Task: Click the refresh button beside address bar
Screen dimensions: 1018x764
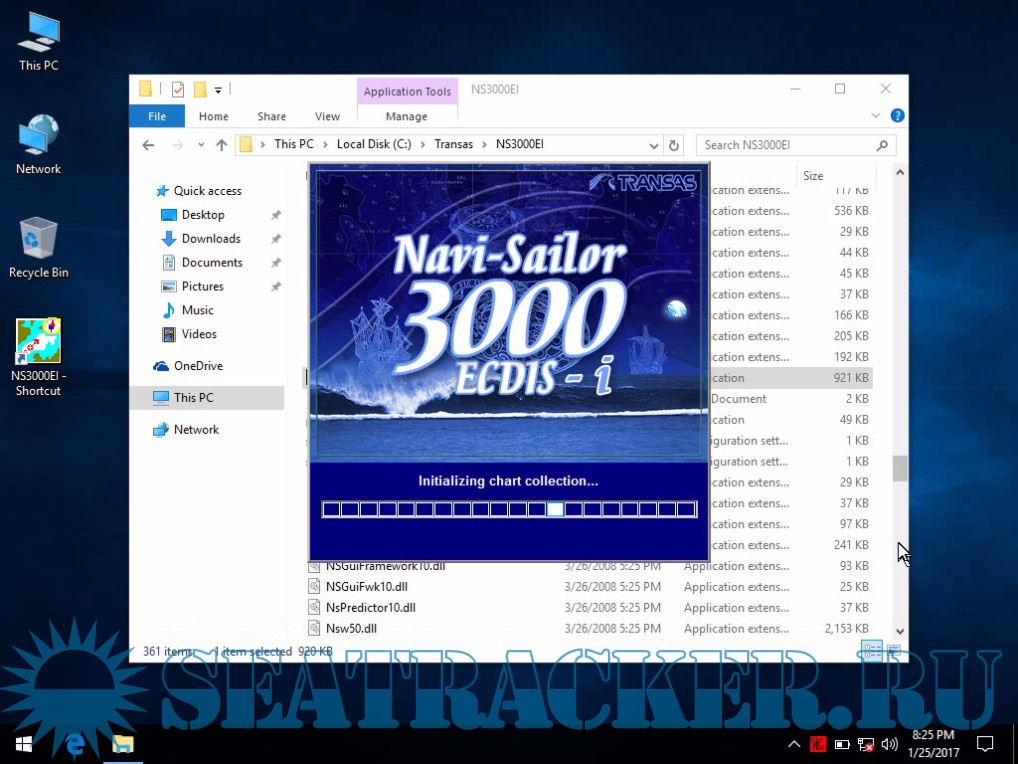Action: coord(675,145)
